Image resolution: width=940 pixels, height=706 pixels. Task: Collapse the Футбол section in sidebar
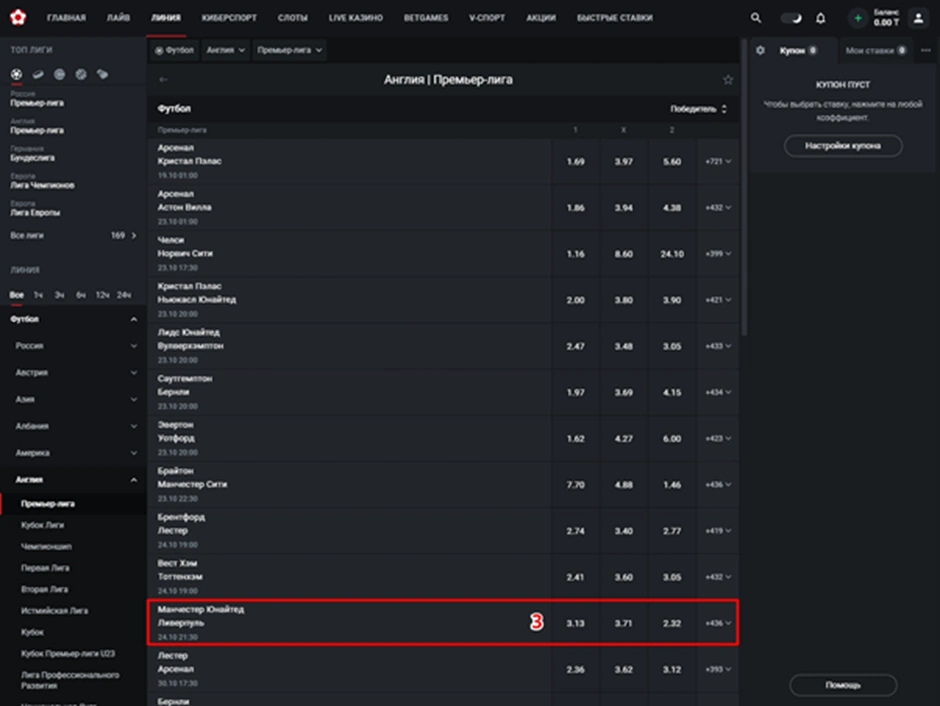pyautogui.click(x=134, y=319)
